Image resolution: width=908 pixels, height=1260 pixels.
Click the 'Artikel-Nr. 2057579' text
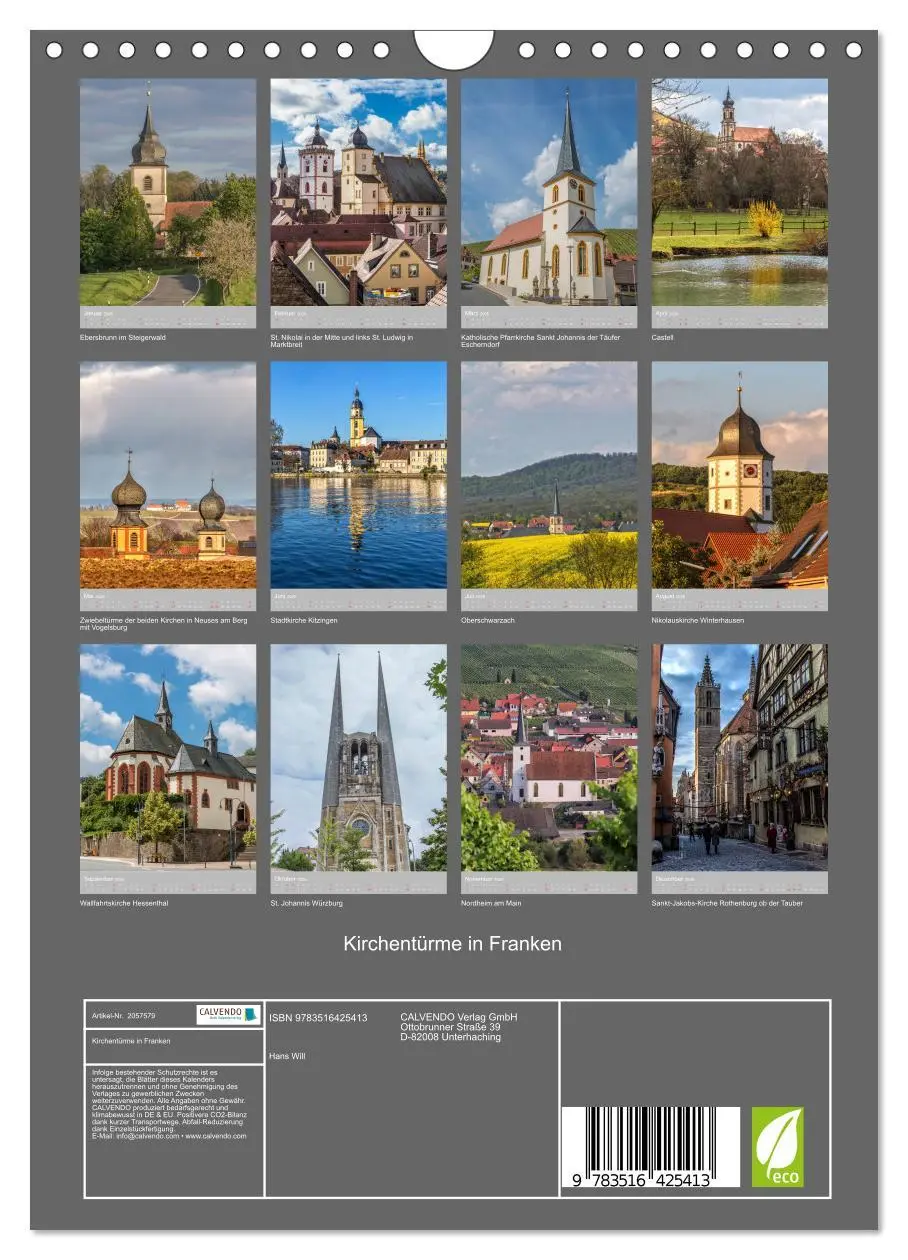coord(123,1015)
